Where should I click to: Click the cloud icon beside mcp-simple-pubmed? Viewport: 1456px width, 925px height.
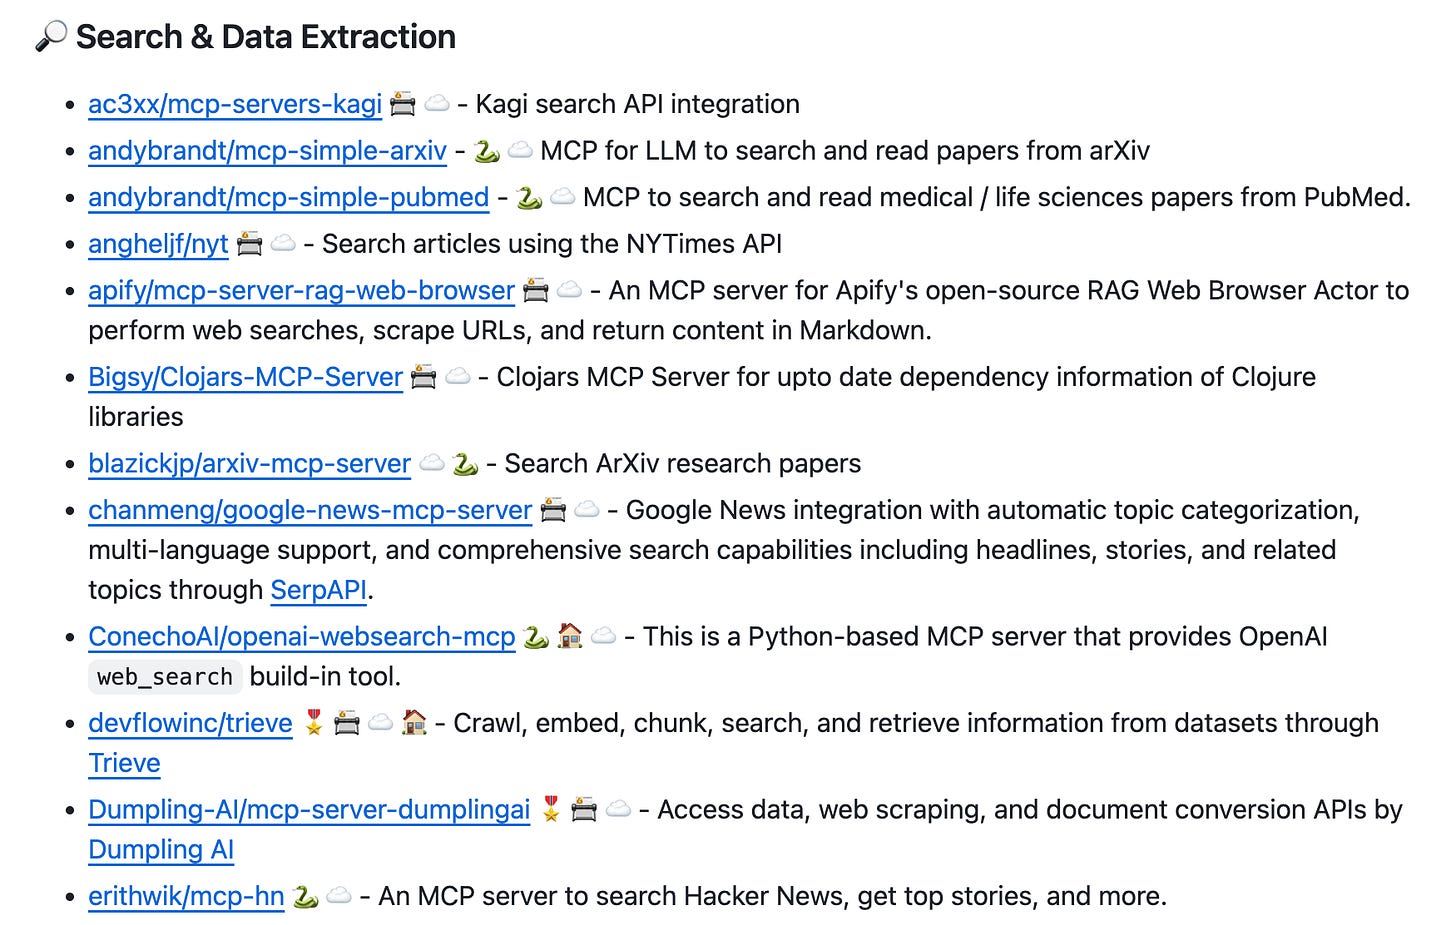[x=563, y=196]
